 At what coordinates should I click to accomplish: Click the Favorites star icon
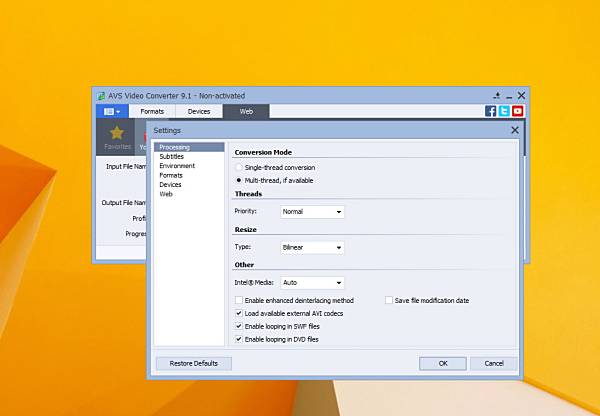pyautogui.click(x=117, y=133)
